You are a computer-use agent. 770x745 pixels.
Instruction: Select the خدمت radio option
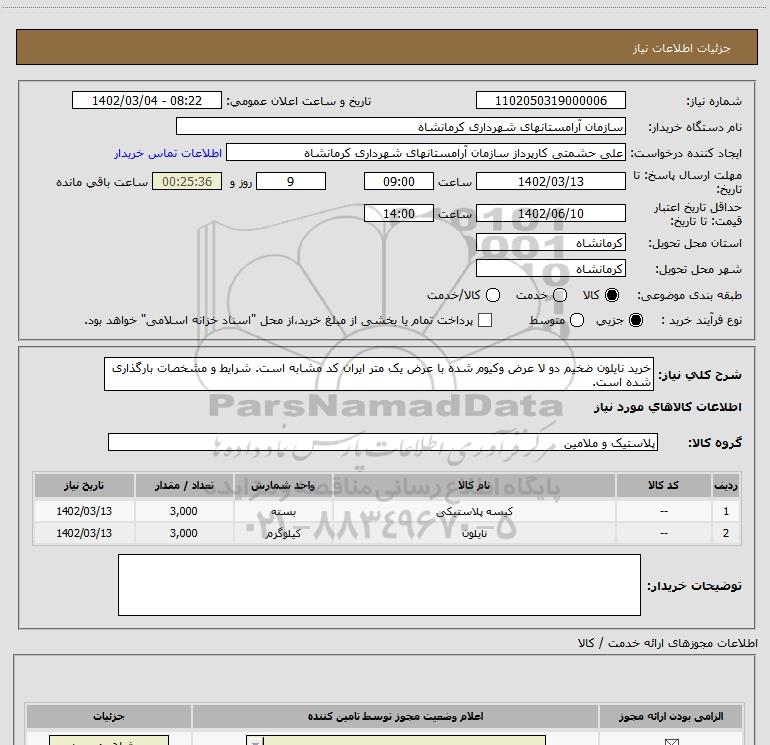[559, 296]
